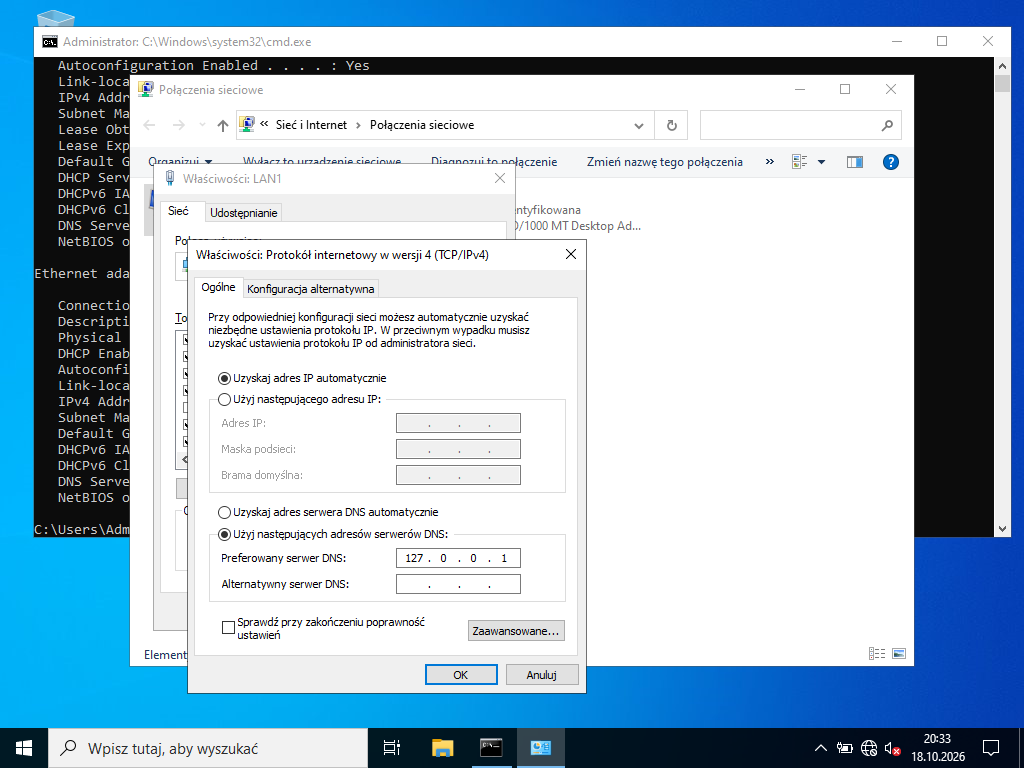Show more toolbar commands chevron
The height and width of the screenshot is (768, 1024).
pos(770,162)
